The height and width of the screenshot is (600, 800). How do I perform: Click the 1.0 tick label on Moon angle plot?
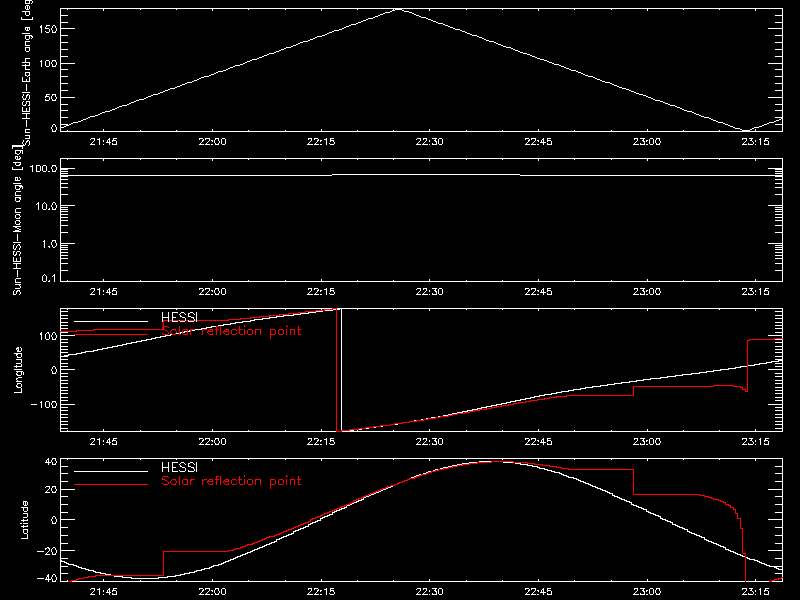click(48, 244)
